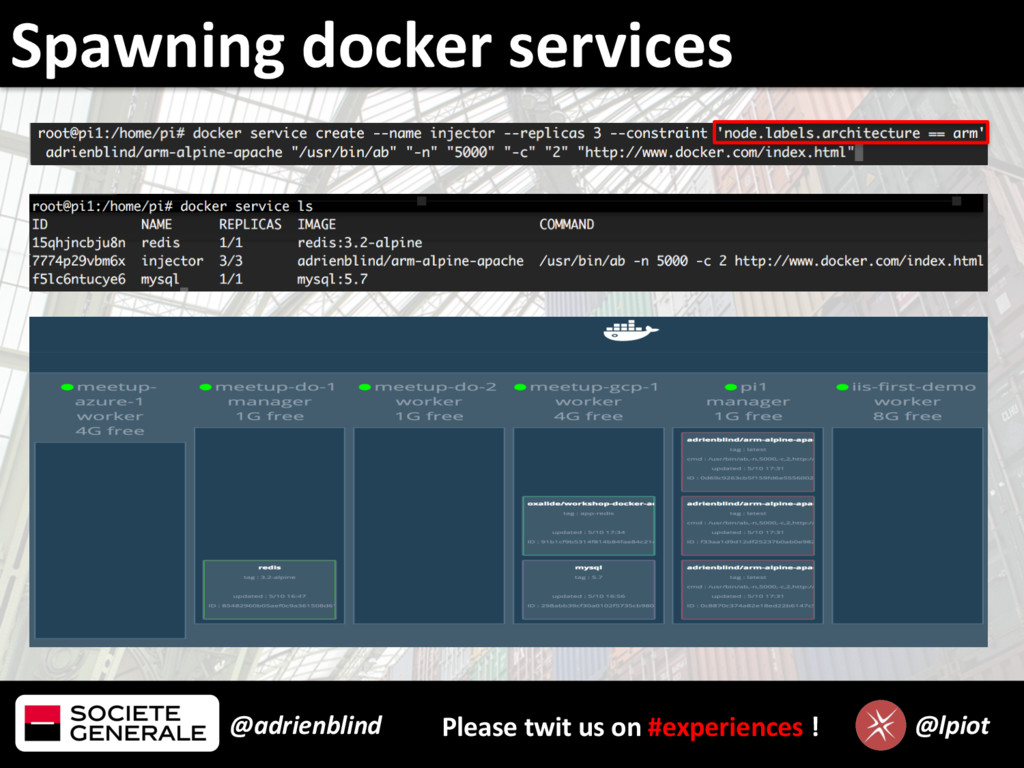Select the redis service card on meetup-do-1
The width and height of the screenshot is (1024, 768).
click(x=270, y=589)
